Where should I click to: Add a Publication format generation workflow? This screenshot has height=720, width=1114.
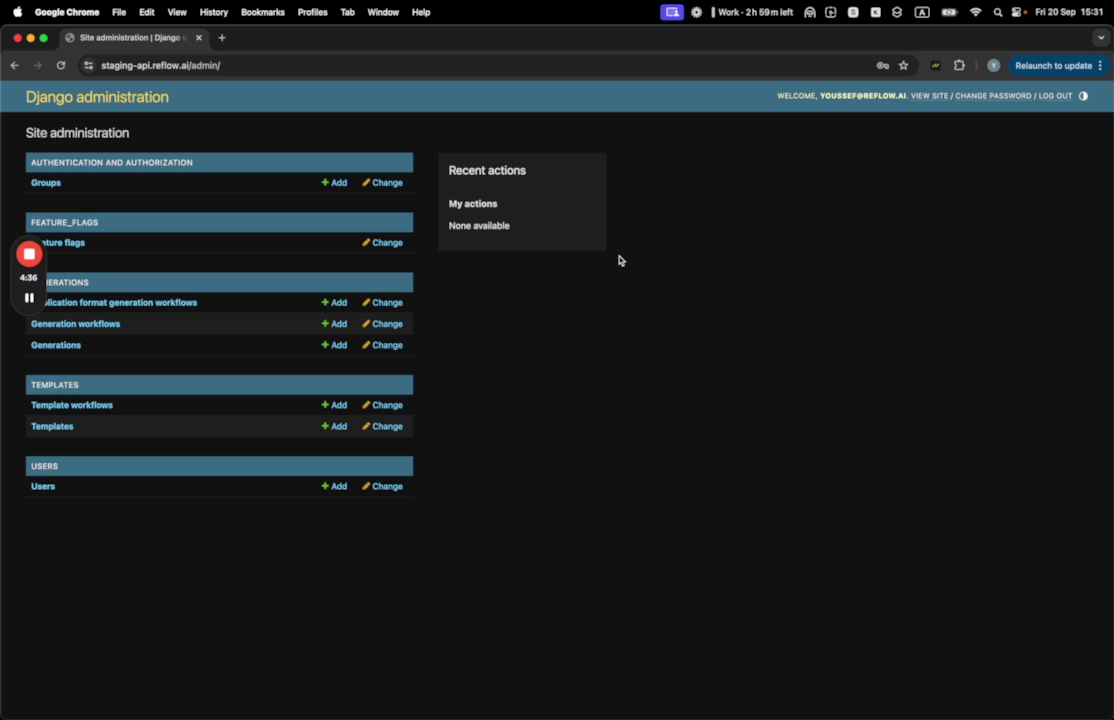(x=334, y=303)
